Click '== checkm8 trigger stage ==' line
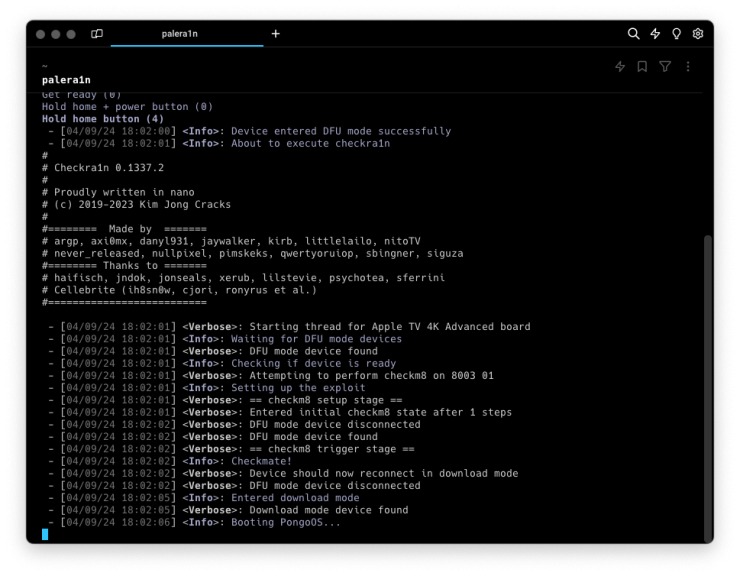Image resolution: width=740 pixels, height=576 pixels. click(x=332, y=449)
